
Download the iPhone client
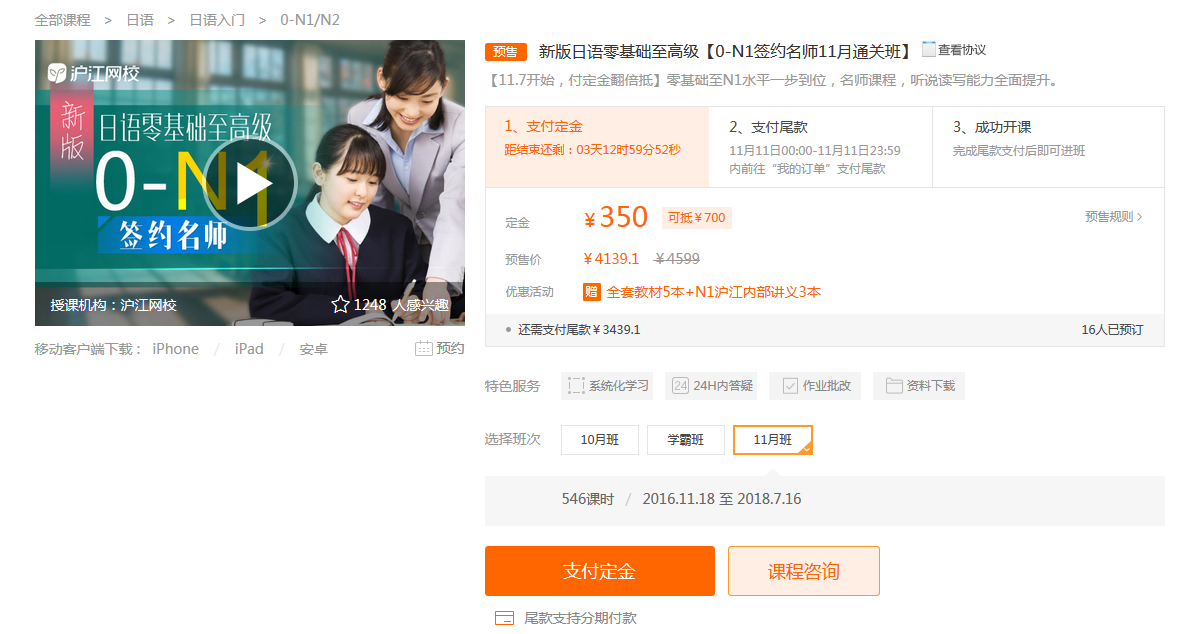[175, 349]
